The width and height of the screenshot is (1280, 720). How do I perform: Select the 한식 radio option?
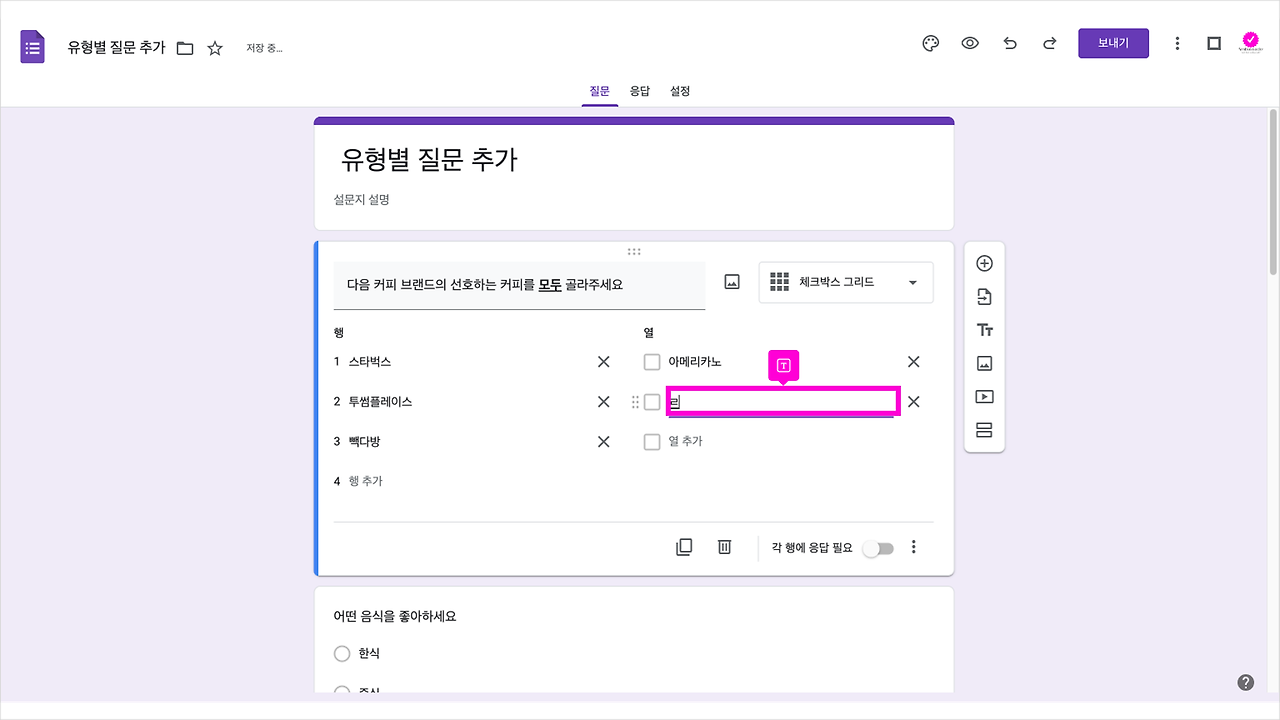coord(341,653)
